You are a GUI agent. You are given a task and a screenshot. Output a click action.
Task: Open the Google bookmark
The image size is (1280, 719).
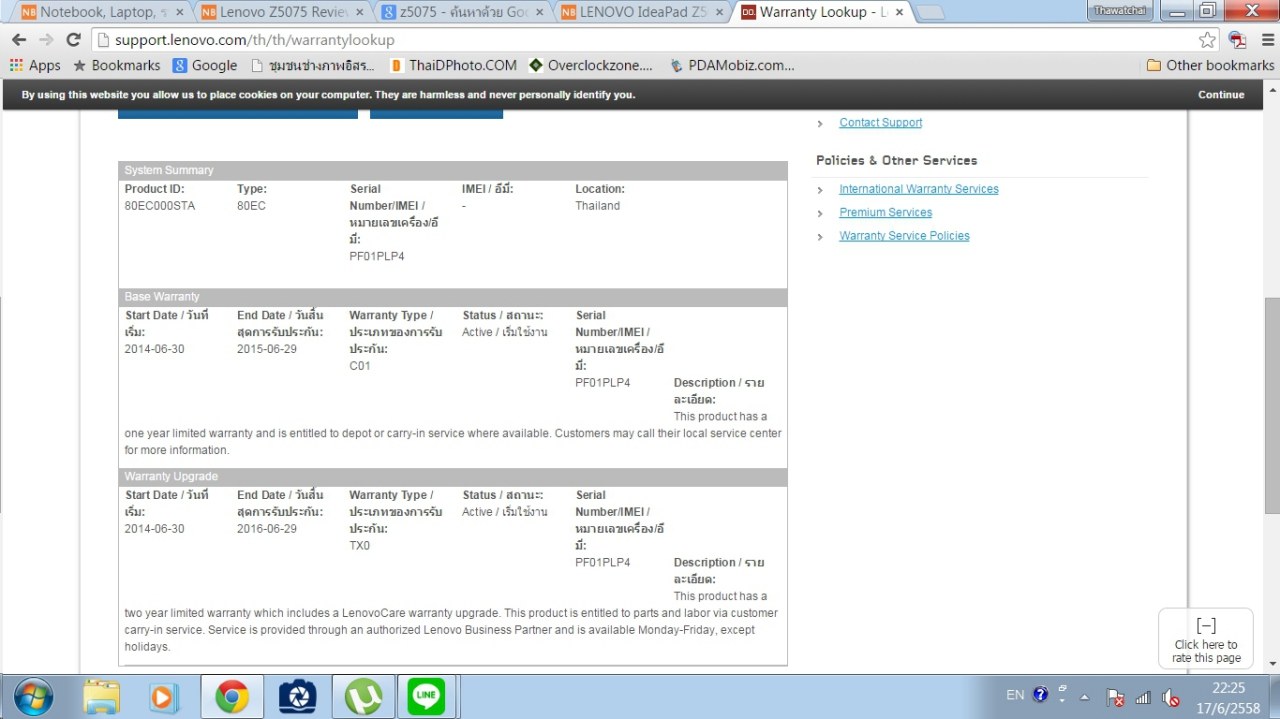(x=205, y=65)
